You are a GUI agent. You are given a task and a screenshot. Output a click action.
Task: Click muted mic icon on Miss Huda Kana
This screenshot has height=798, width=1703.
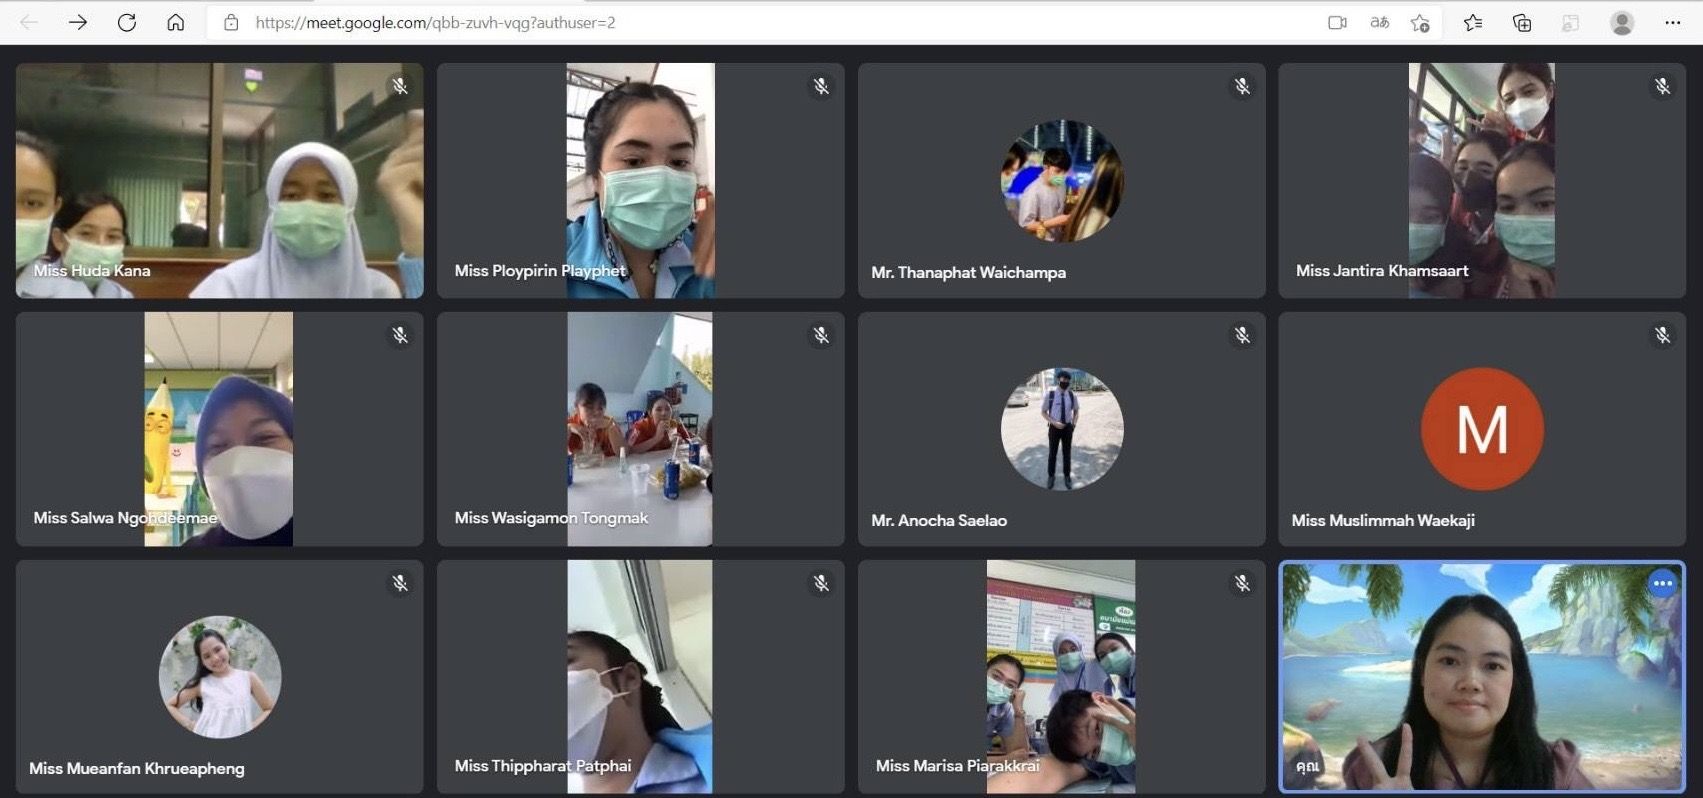pos(400,87)
